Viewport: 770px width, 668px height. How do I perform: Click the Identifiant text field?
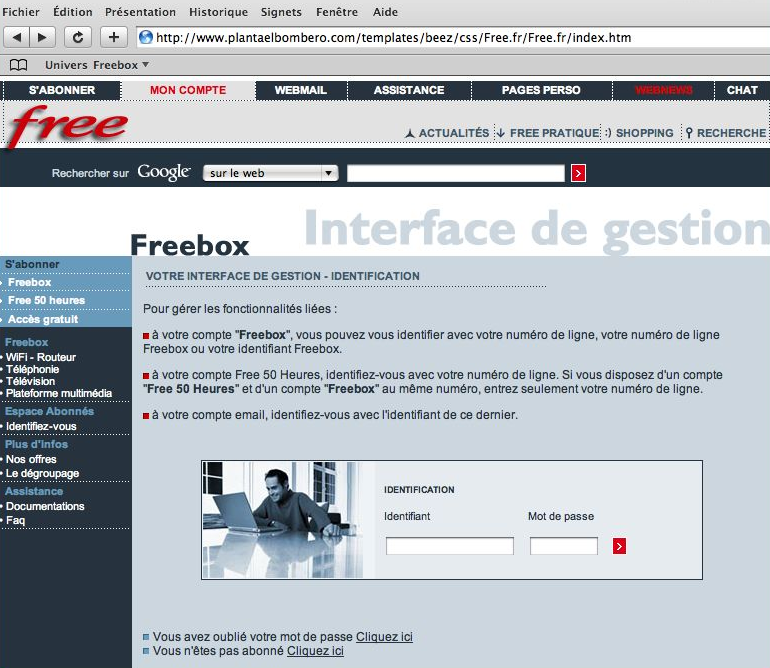pyautogui.click(x=449, y=546)
